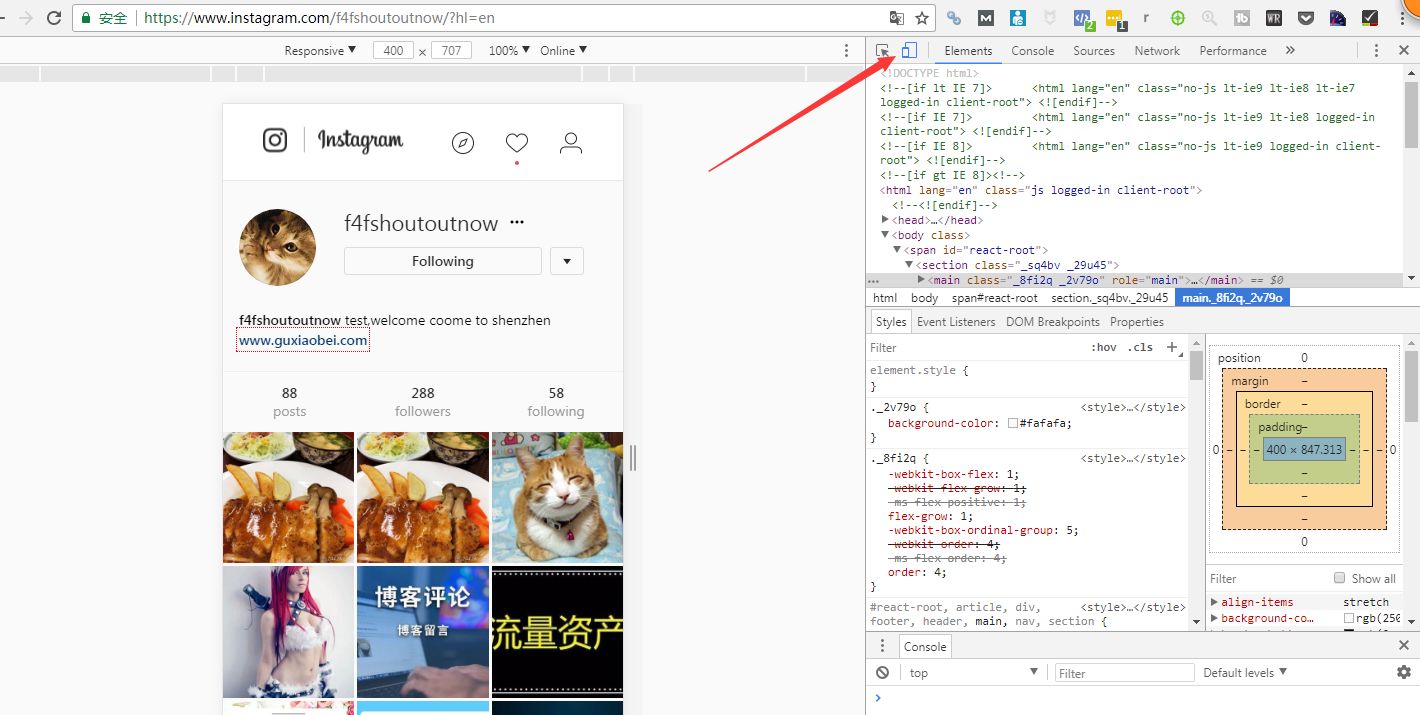Image resolution: width=1420 pixels, height=715 pixels.
Task: Open the Responsive device dropdown
Action: click(x=320, y=50)
